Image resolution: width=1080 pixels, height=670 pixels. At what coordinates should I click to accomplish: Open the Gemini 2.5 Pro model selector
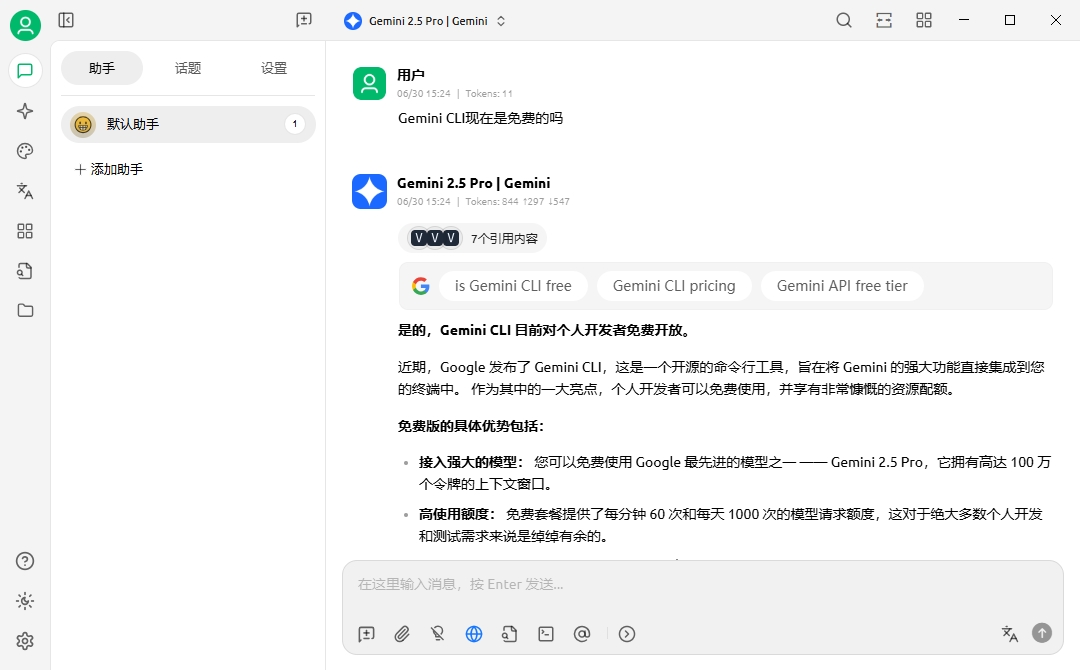click(x=425, y=21)
